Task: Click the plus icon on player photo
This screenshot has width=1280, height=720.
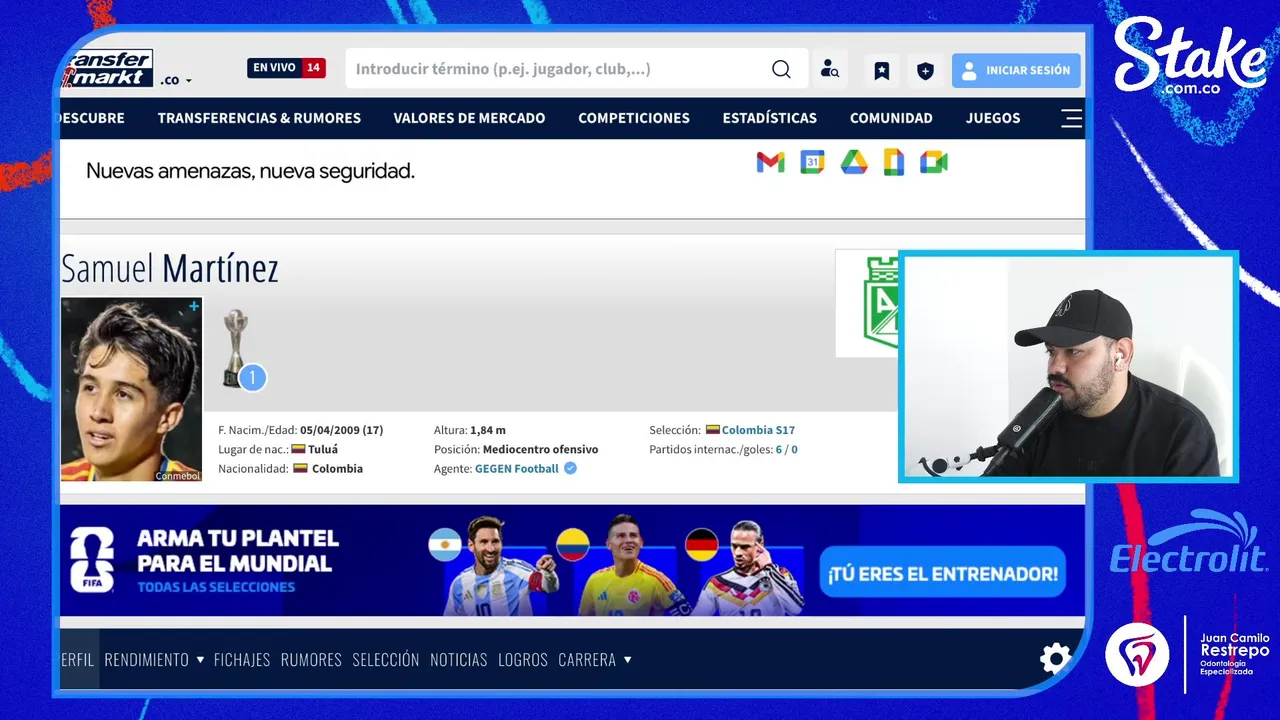Action: (x=193, y=306)
